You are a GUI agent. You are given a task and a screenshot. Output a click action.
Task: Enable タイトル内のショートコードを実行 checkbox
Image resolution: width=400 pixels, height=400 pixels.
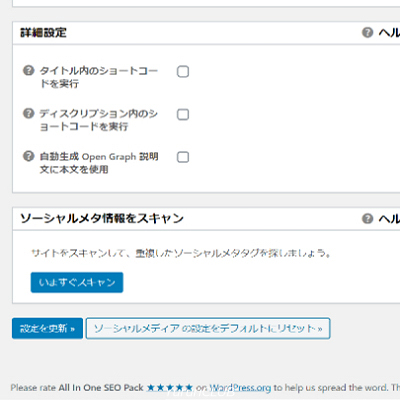tap(183, 71)
